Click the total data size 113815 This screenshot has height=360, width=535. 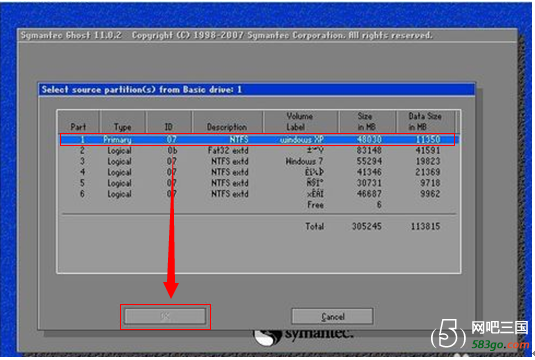coord(425,227)
